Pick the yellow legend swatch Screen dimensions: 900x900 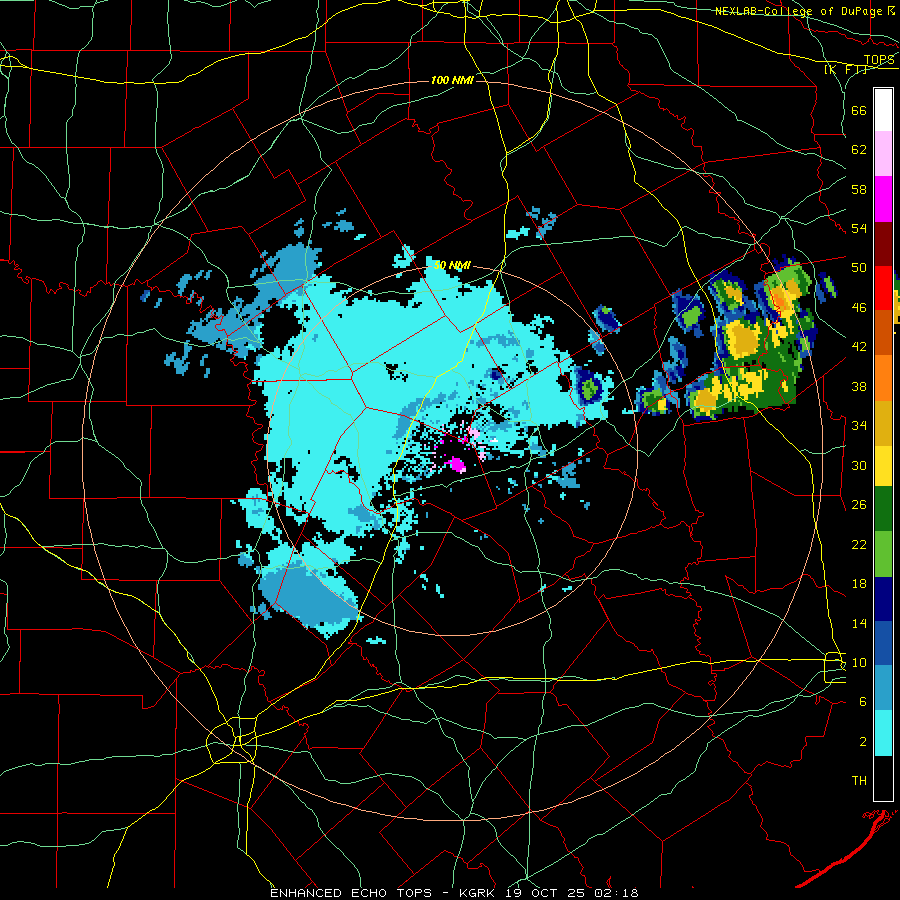(883, 466)
